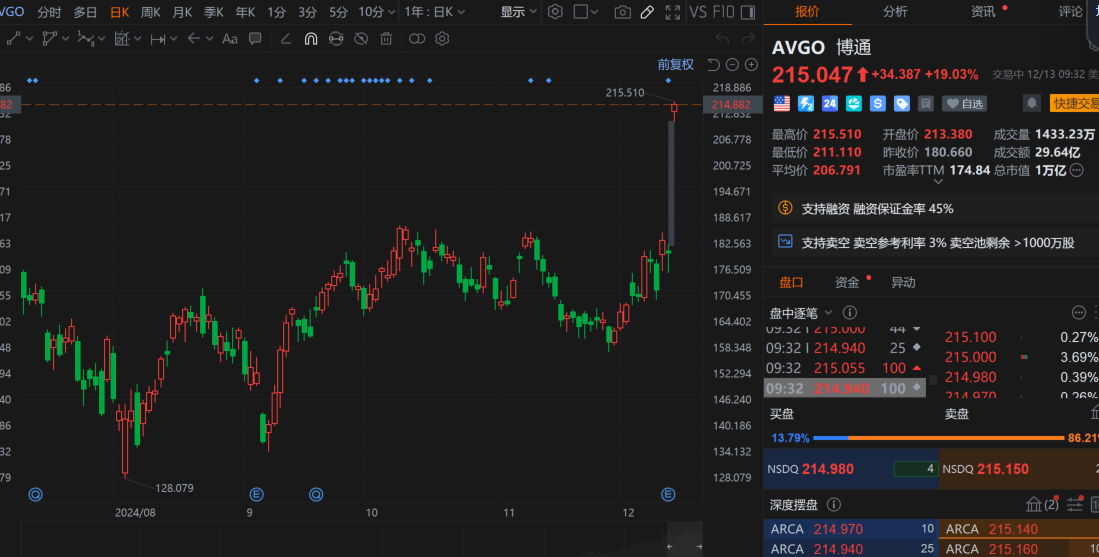Switch to 异动 sub-tab
Screen dimensions: 1099x557
coord(903,282)
